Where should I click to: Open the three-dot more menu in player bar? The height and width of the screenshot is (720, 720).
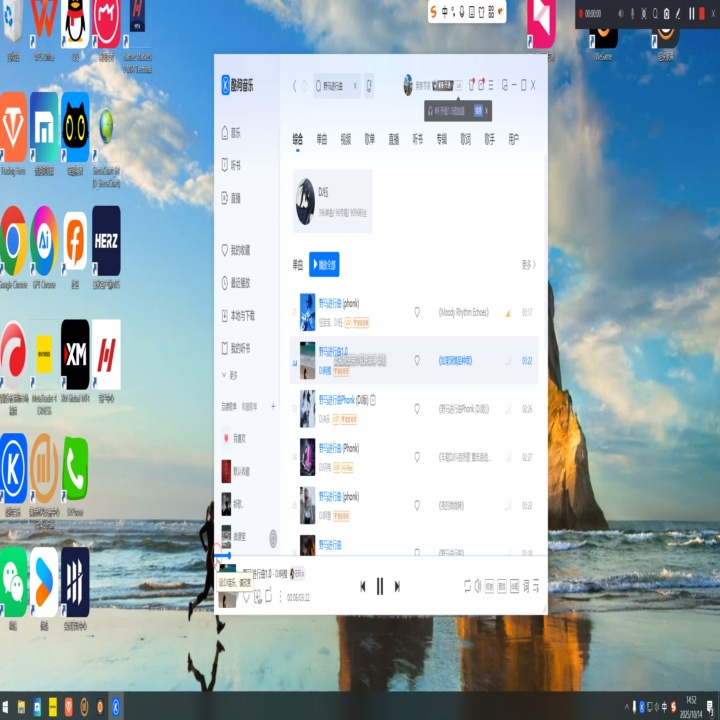coord(281,596)
